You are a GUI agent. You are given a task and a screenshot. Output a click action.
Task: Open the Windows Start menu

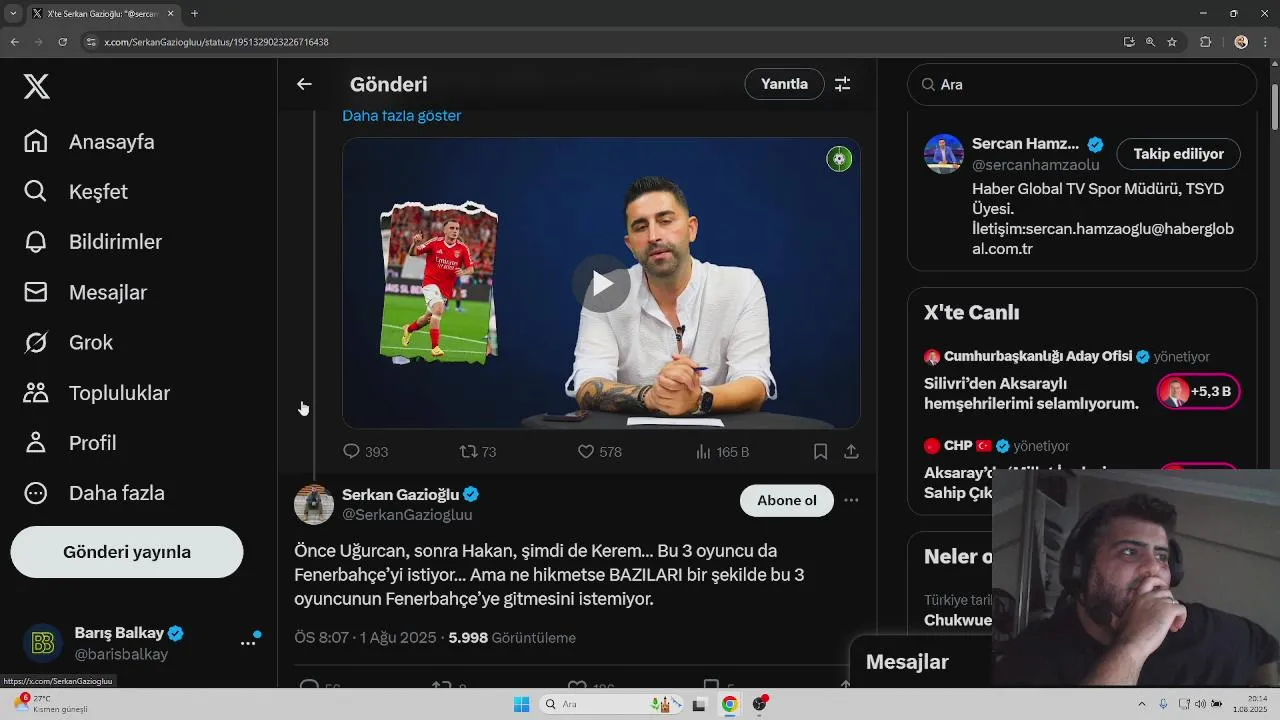pos(521,704)
